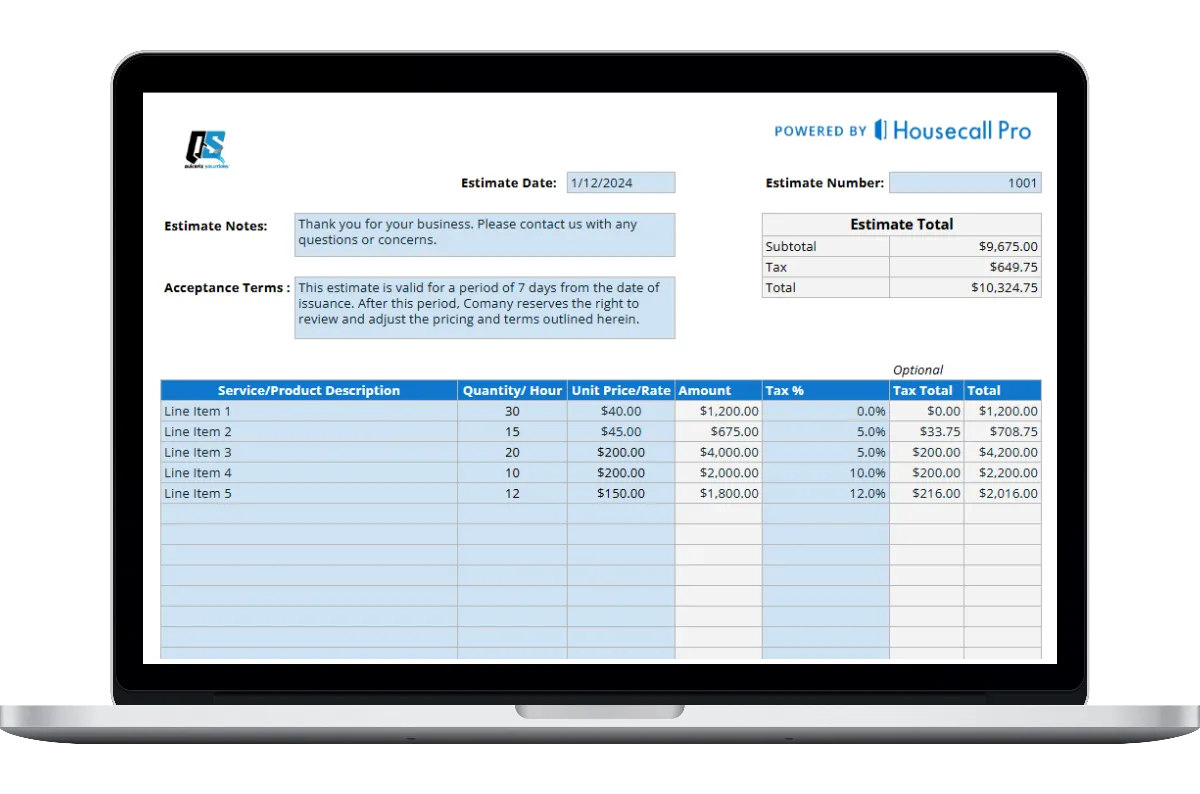Click amount cell $1,800.00

(x=718, y=493)
